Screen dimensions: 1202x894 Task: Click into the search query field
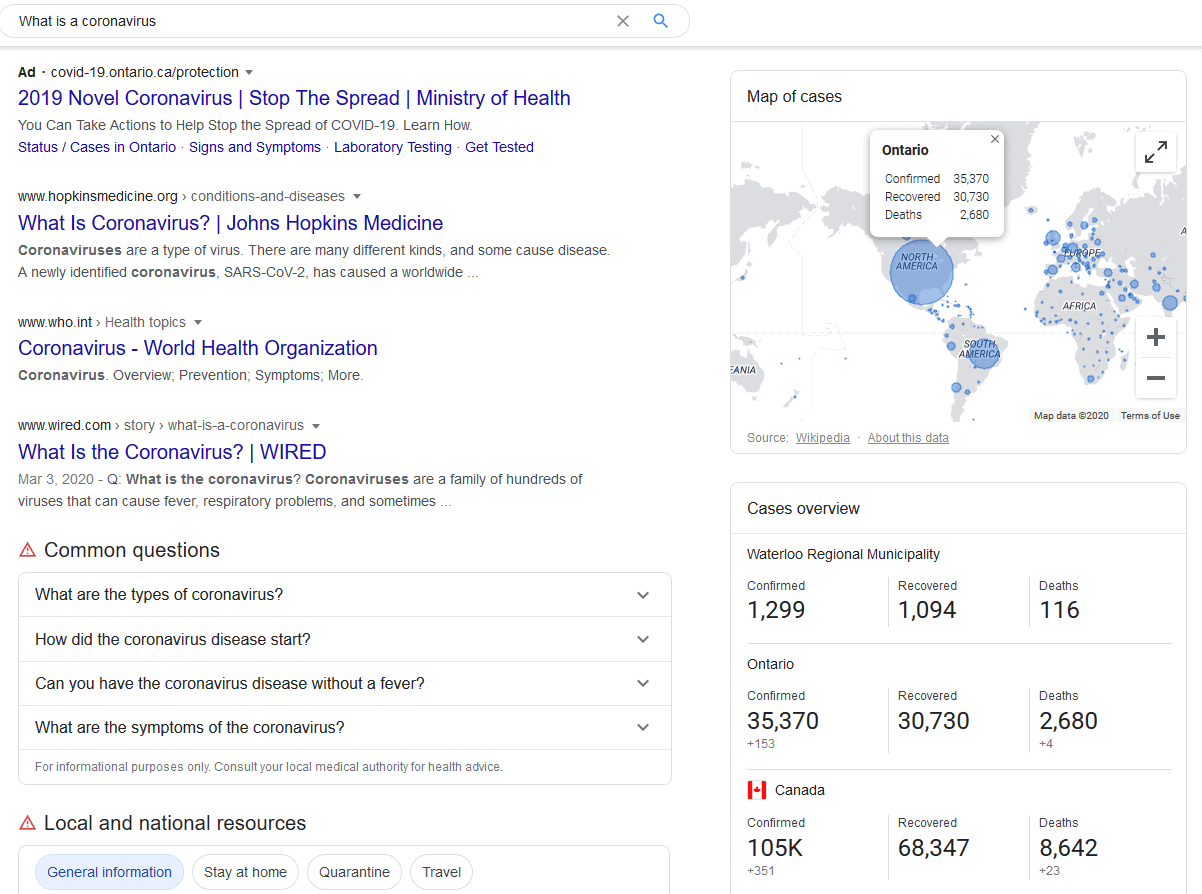(310, 21)
